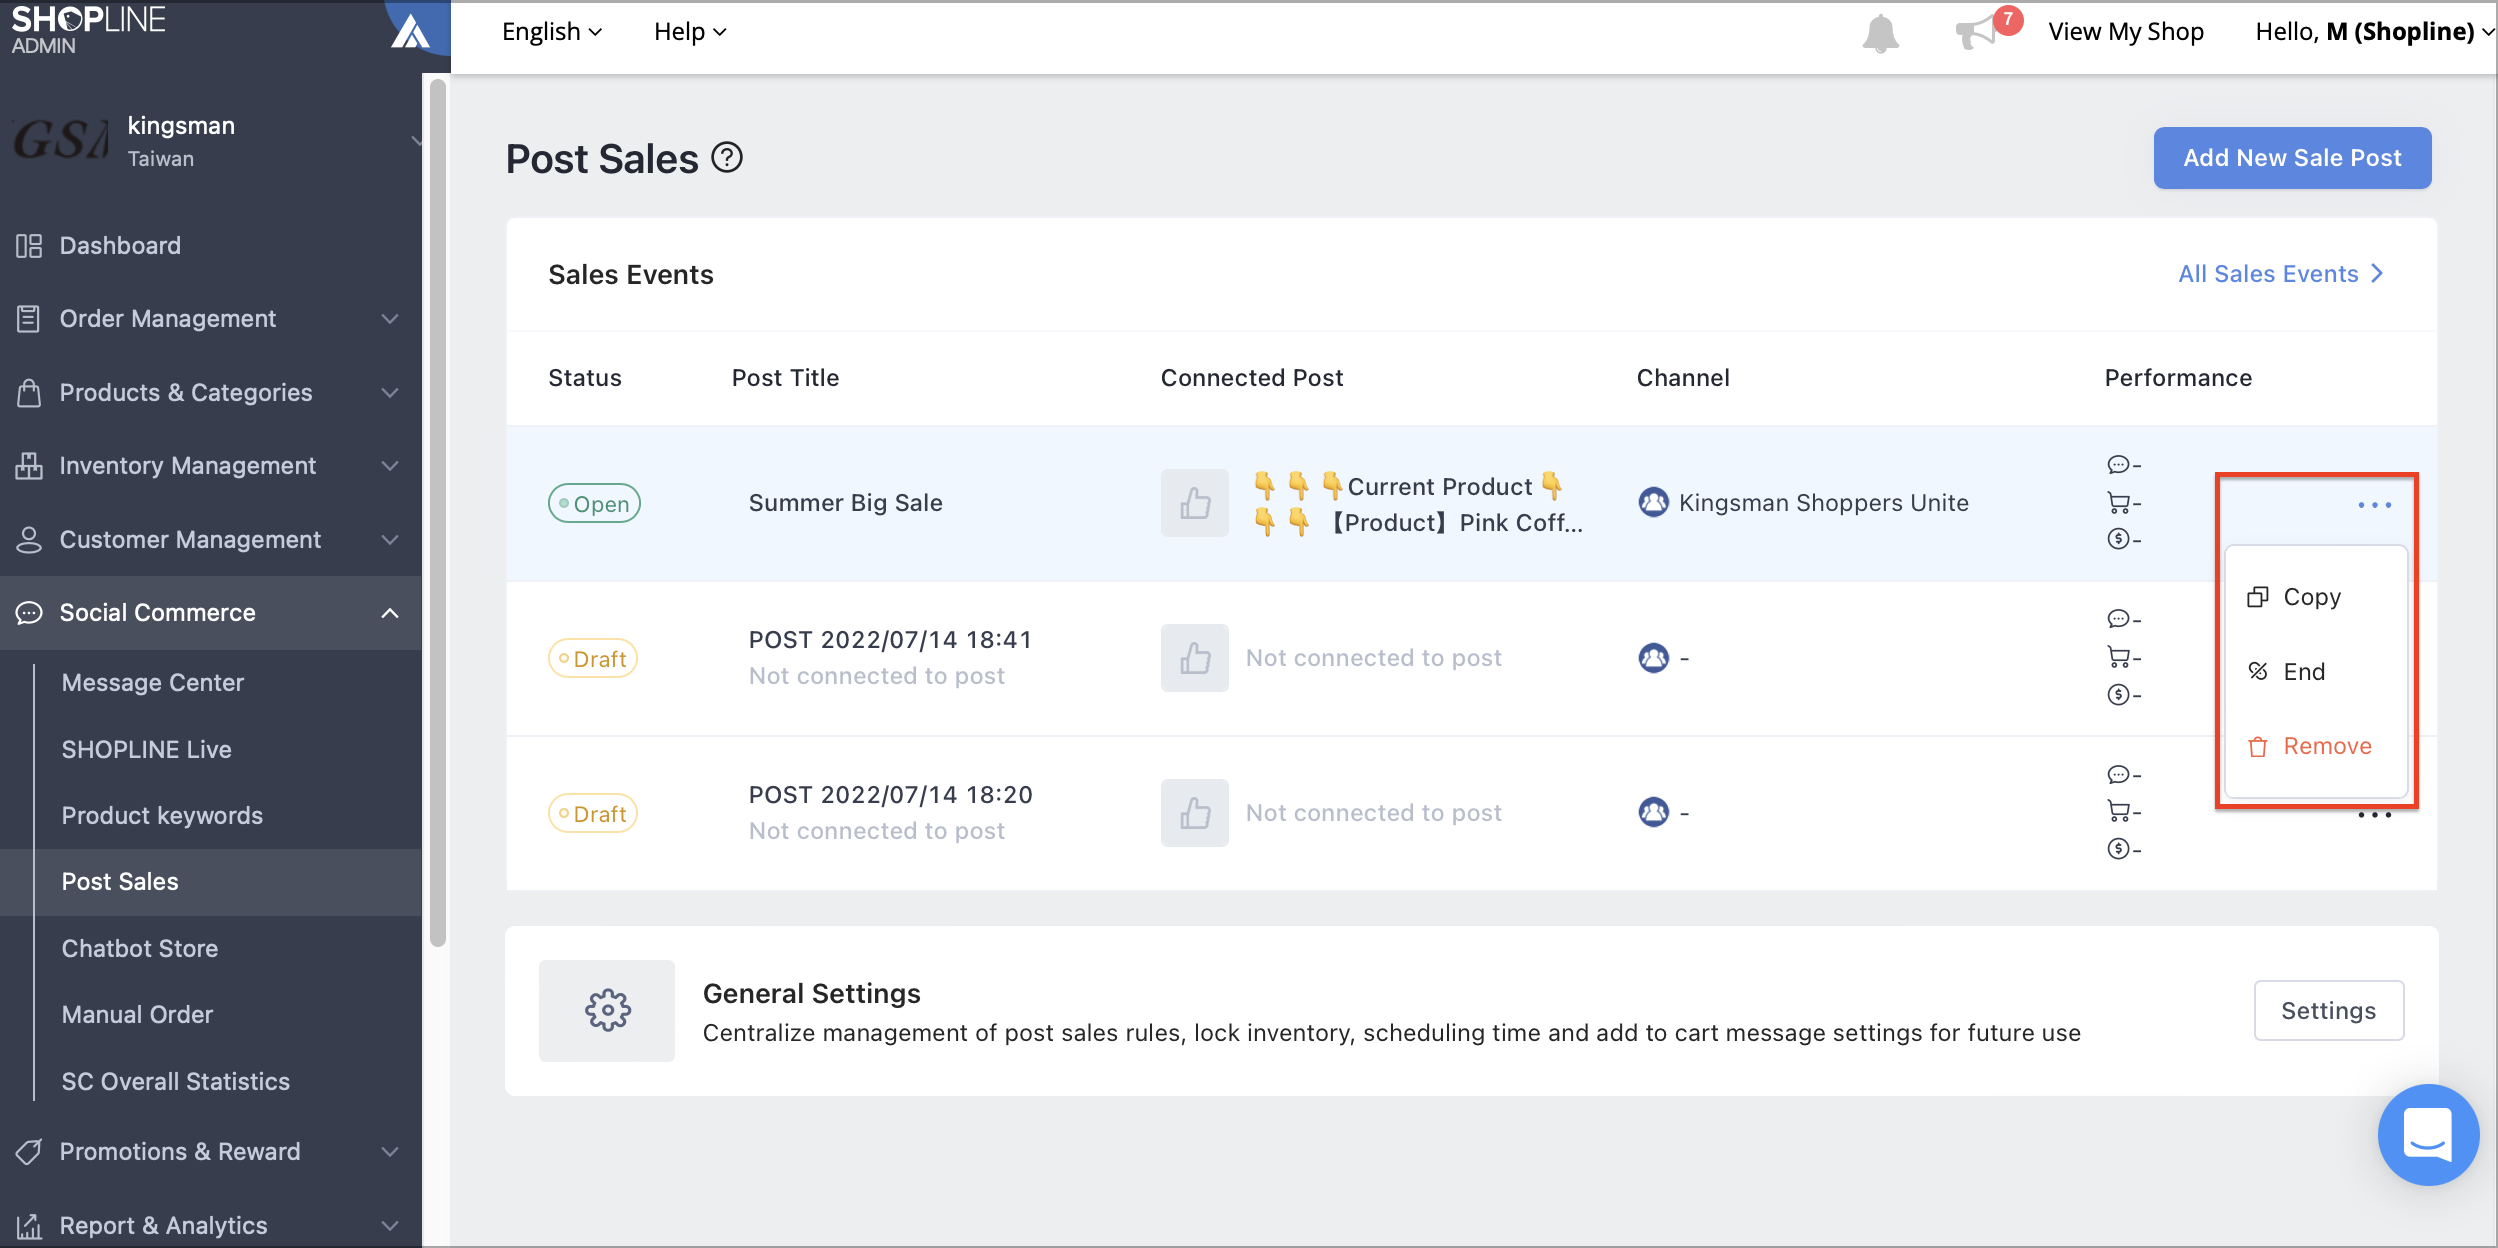Screen dimensions: 2498x1248
Task: Click the kingsman shop logo
Action: pyautogui.click(x=60, y=140)
